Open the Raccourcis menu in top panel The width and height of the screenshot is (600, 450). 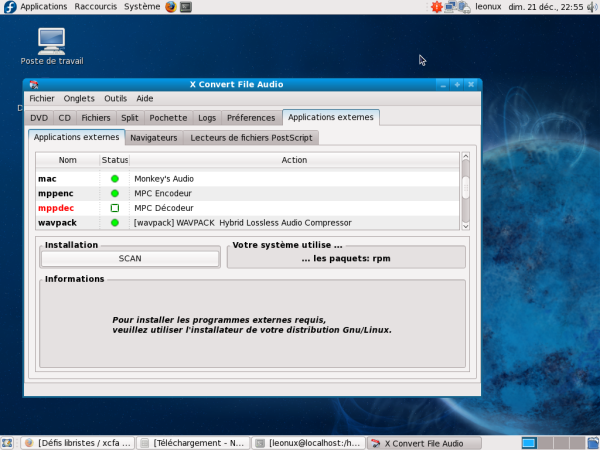[96, 7]
